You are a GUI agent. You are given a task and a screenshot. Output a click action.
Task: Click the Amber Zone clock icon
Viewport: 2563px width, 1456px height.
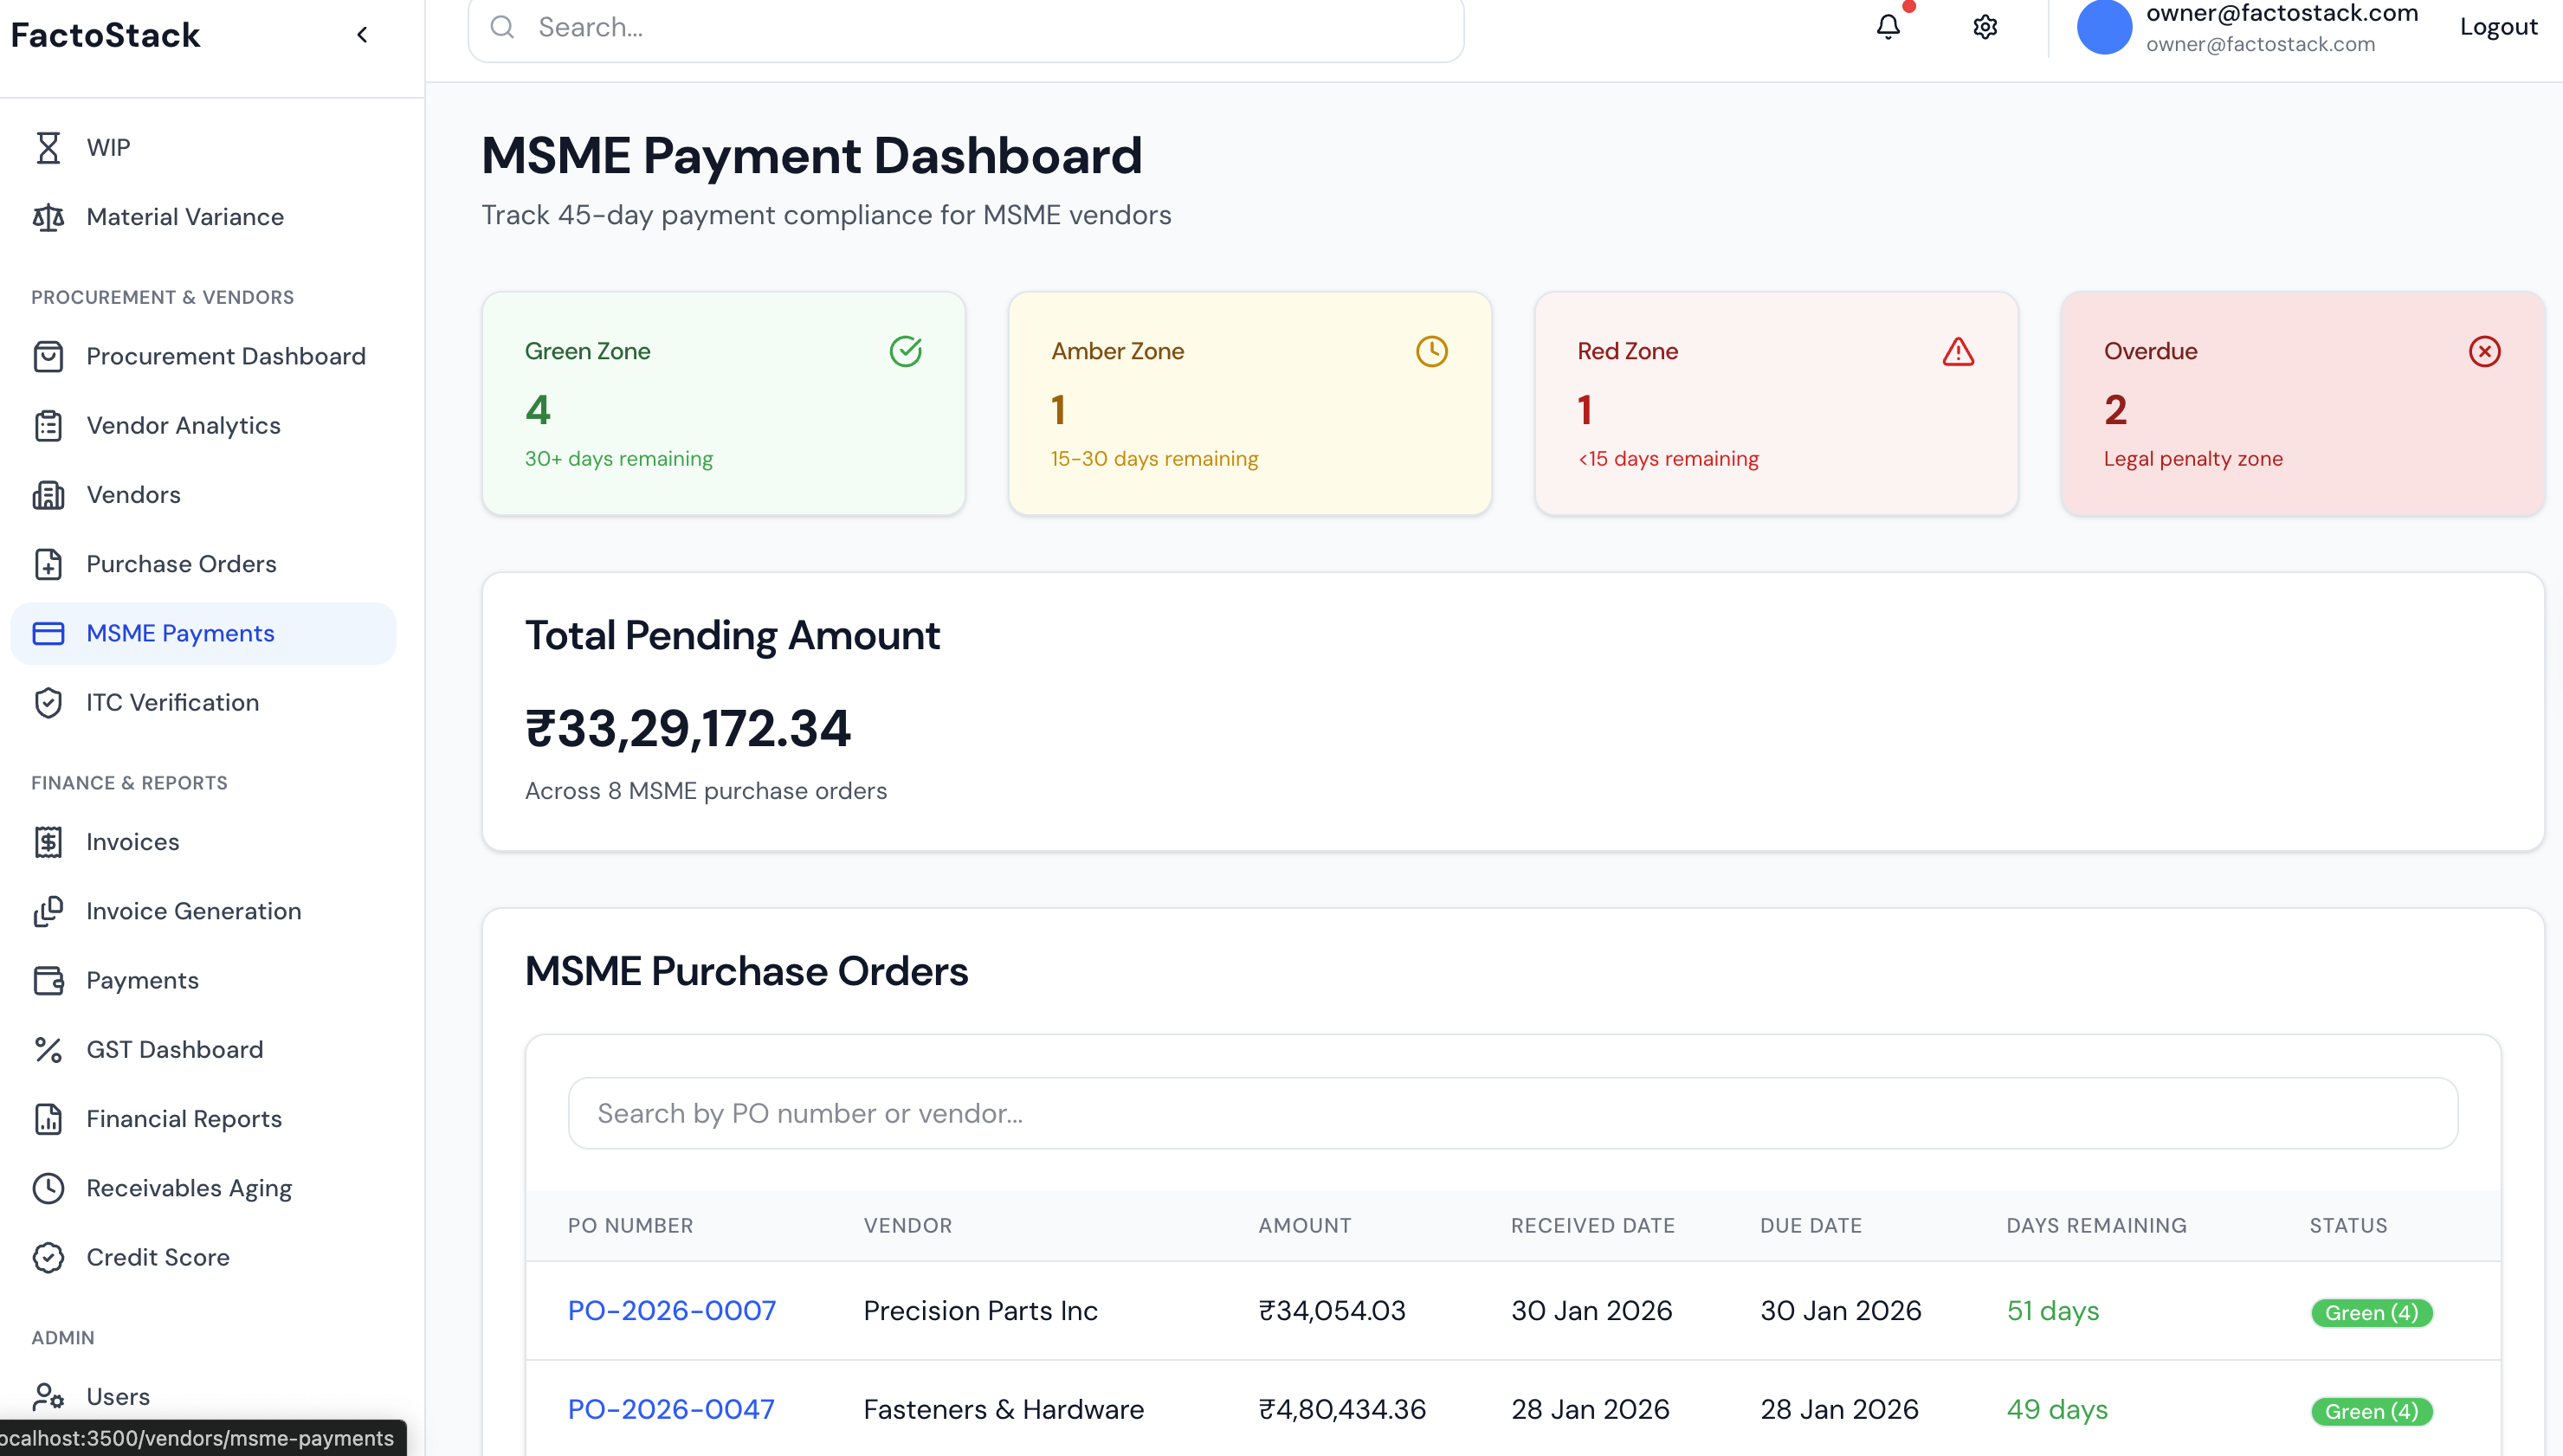[1432, 351]
